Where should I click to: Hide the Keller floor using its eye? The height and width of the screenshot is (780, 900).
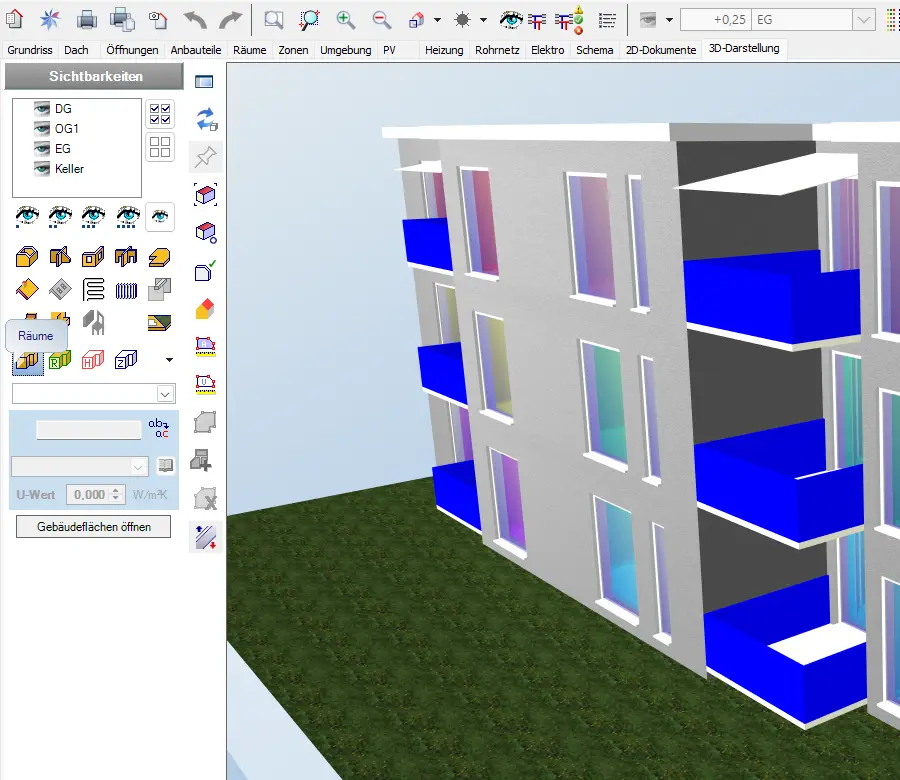point(42,169)
